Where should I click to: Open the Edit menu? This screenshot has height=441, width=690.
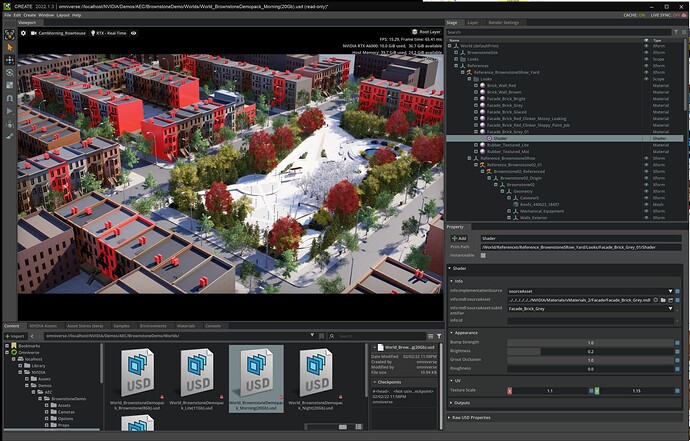(17, 15)
